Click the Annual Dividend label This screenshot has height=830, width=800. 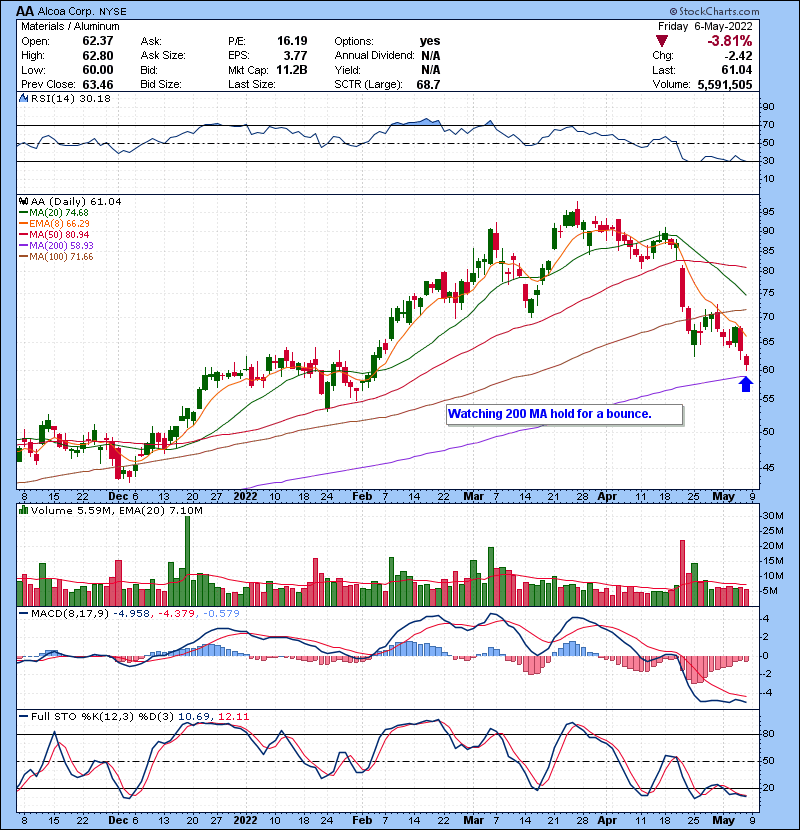pyautogui.click(x=374, y=56)
